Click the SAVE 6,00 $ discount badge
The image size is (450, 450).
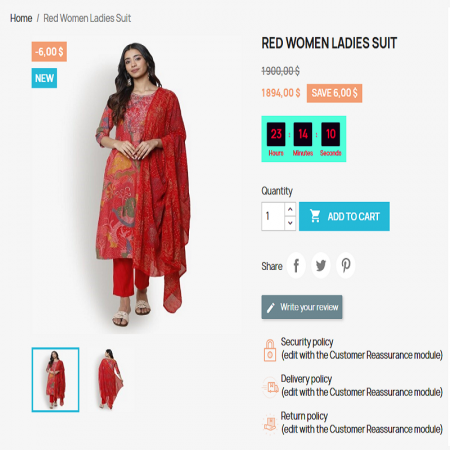tap(334, 93)
